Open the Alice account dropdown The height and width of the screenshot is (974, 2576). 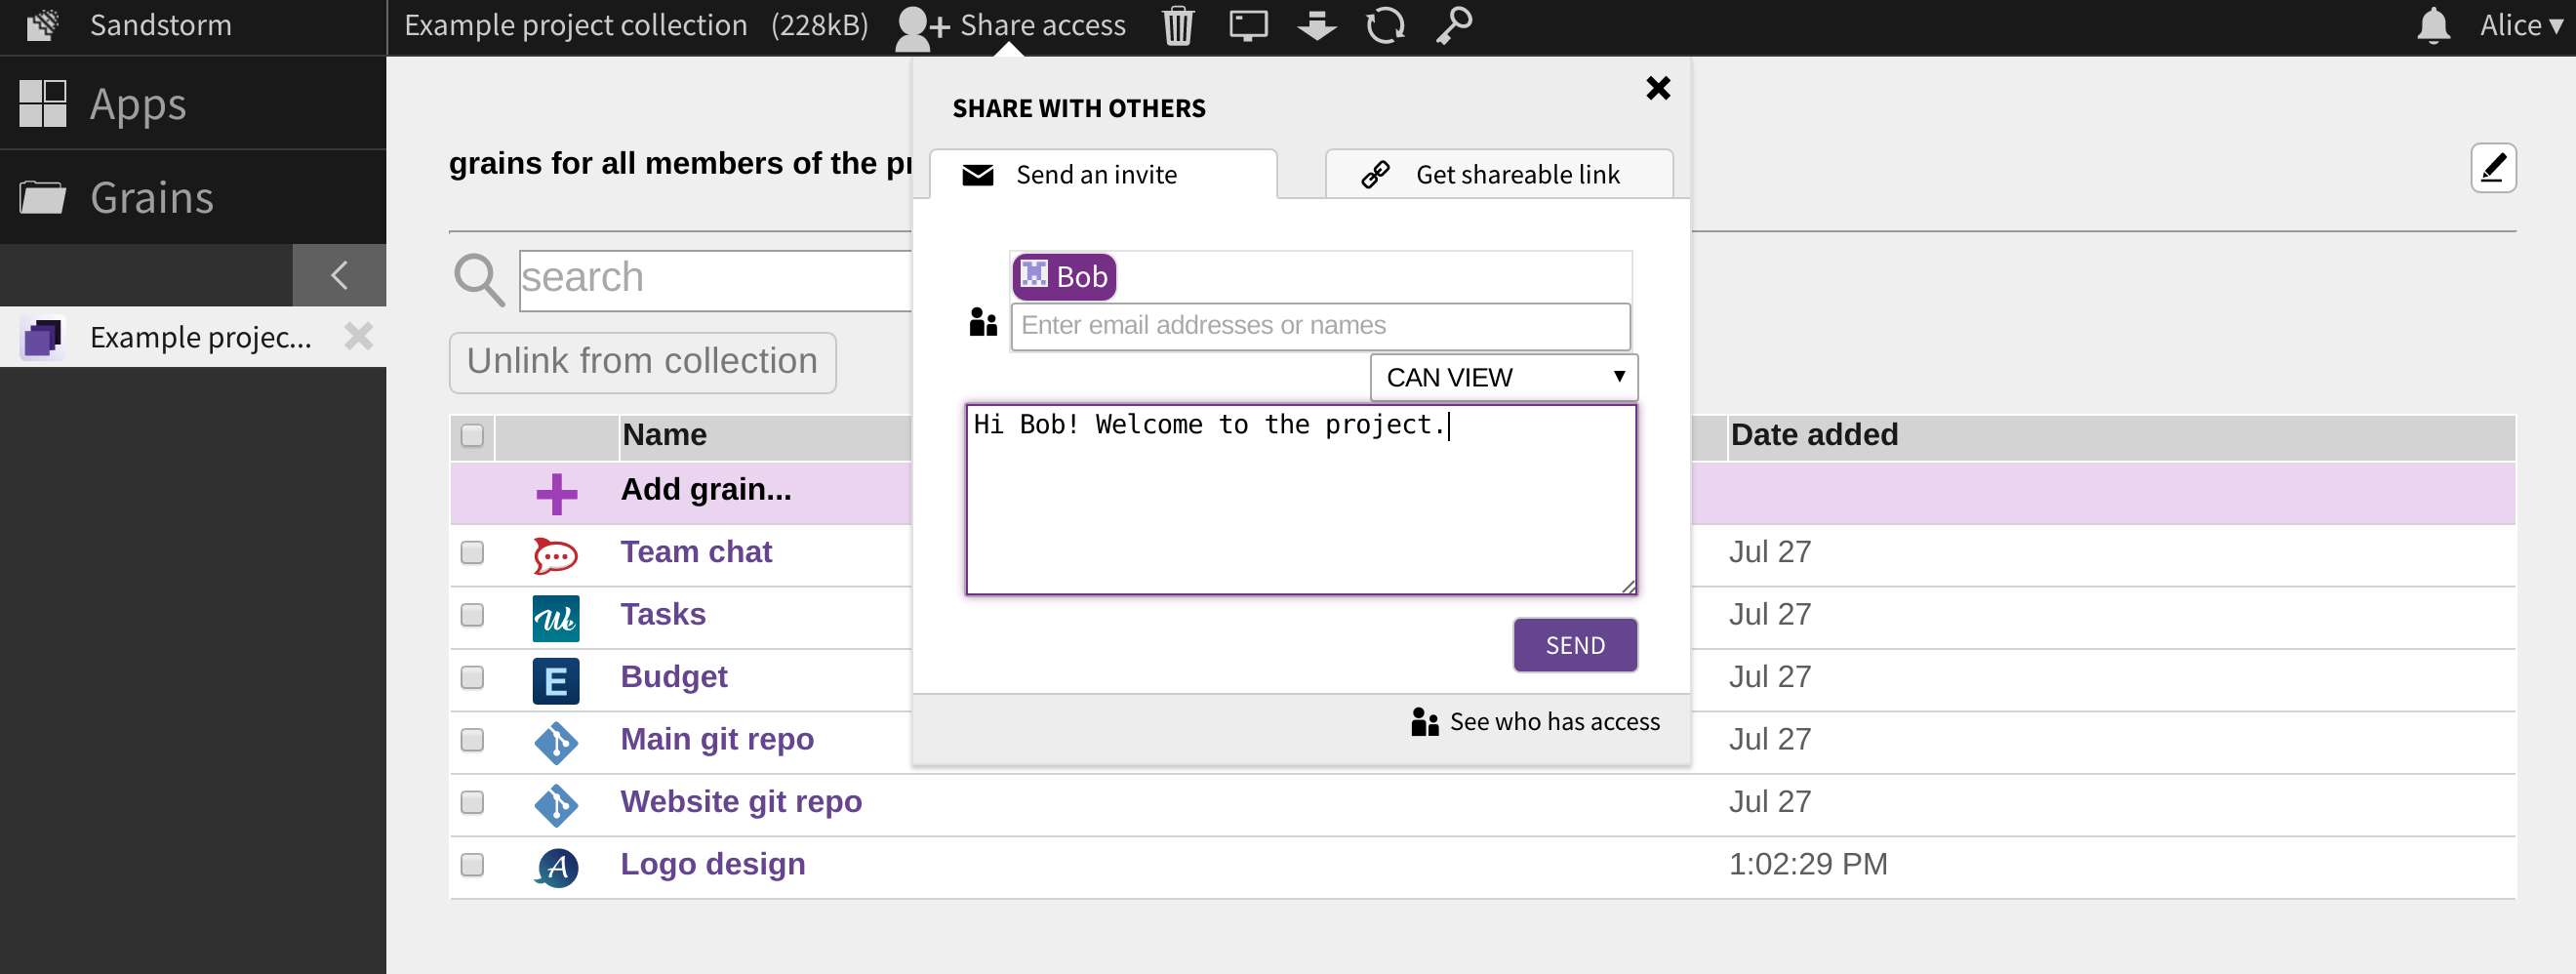[x=2518, y=25]
